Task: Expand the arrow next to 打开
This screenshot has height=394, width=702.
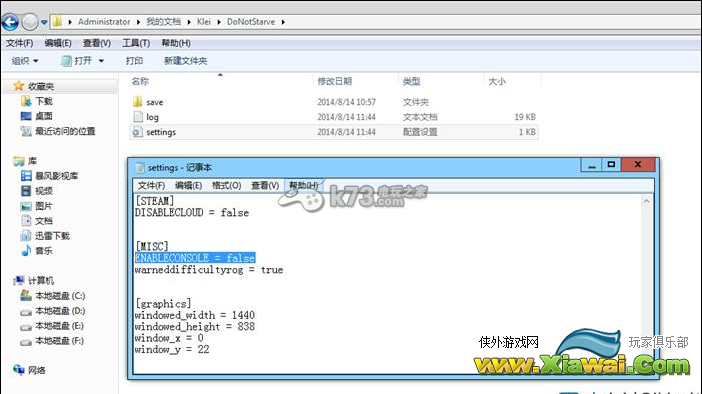Action: coord(101,61)
